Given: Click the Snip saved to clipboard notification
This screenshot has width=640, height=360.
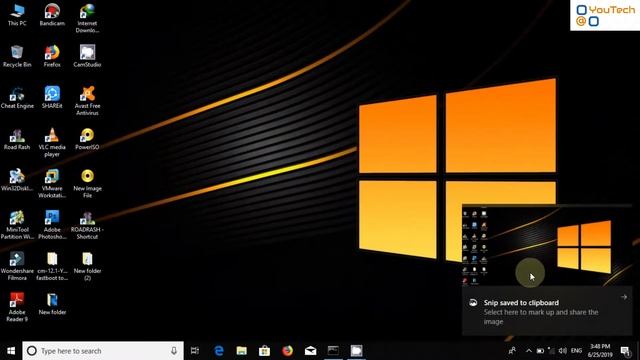Looking at the screenshot, I should click(547, 312).
